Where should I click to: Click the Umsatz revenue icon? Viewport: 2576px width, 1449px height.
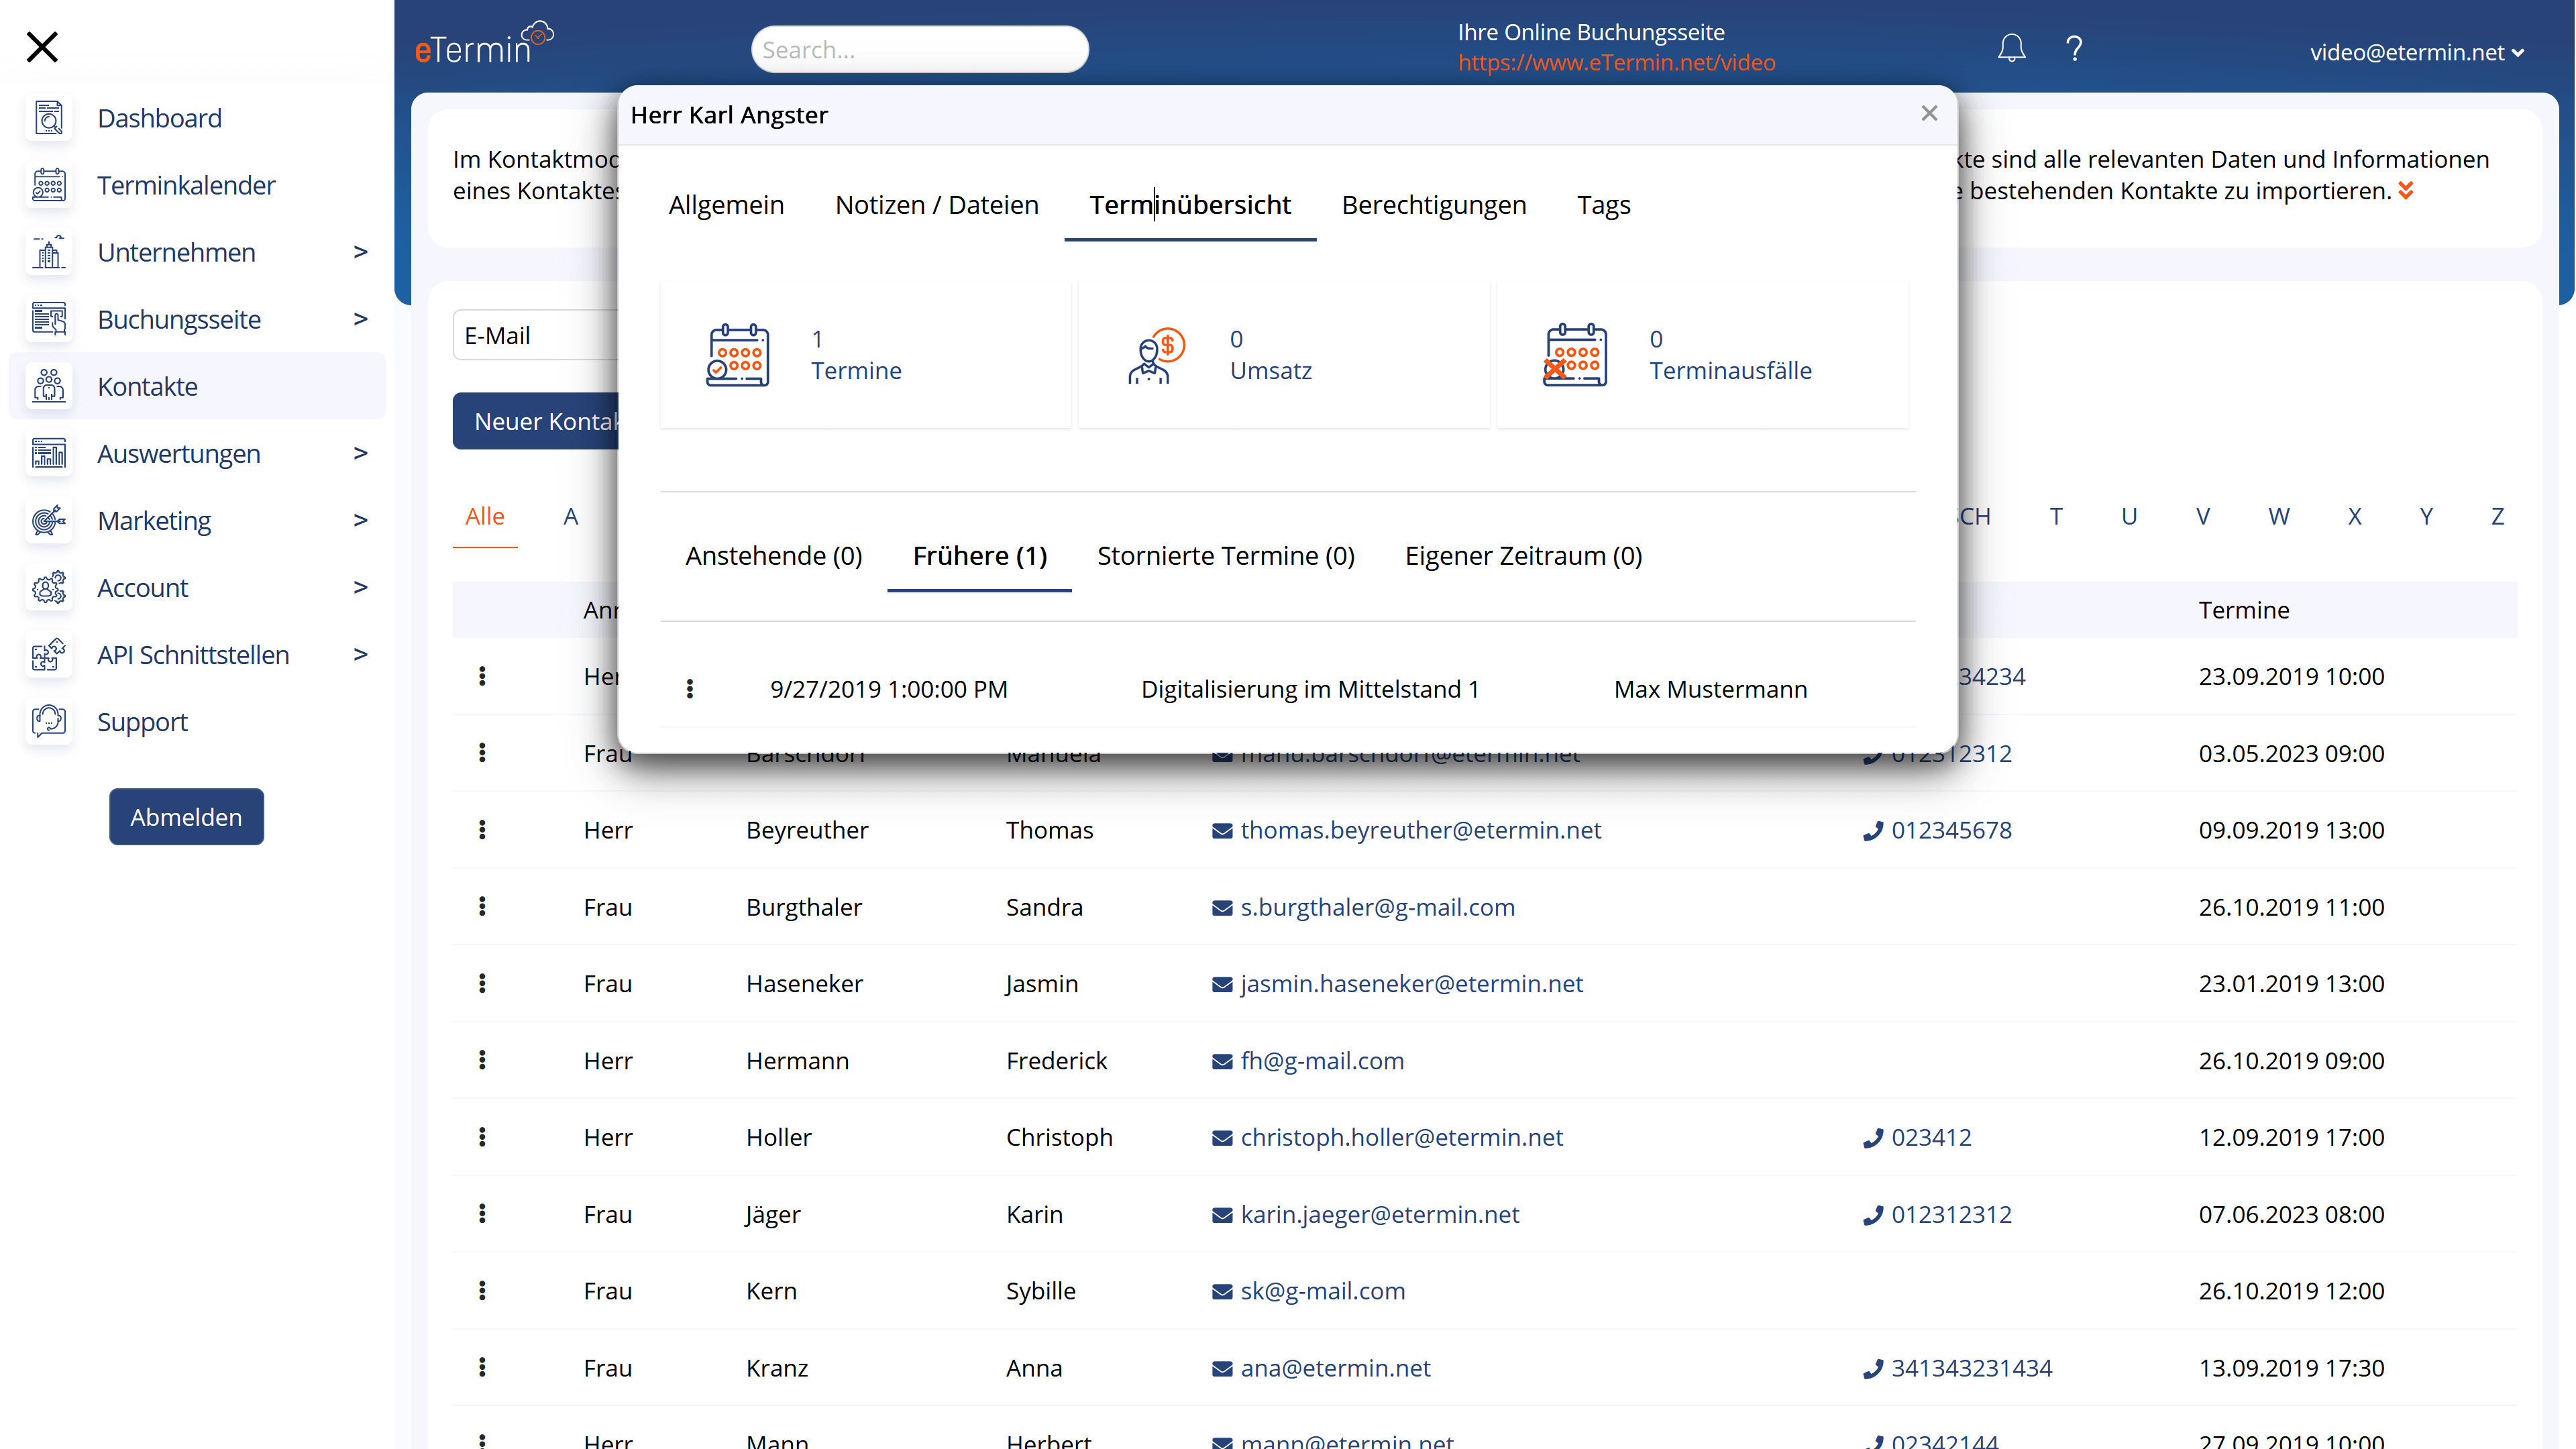click(1156, 354)
